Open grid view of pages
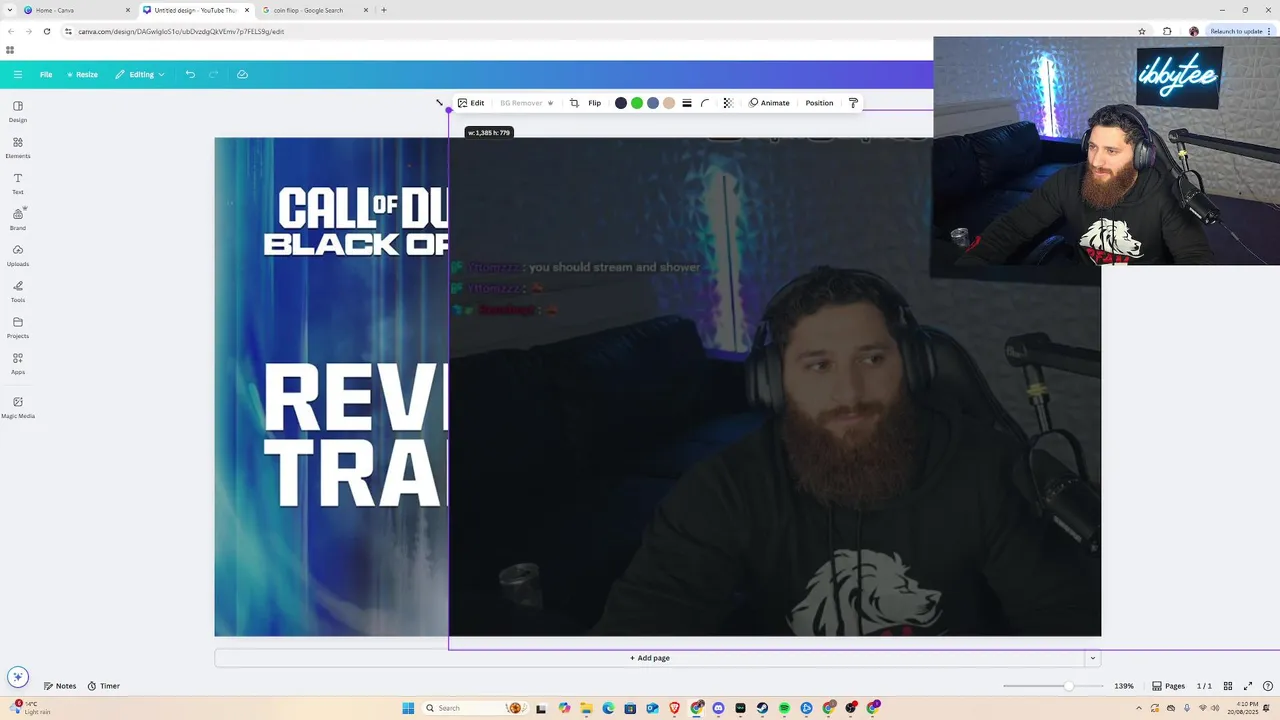The image size is (1280, 720). point(1228,686)
